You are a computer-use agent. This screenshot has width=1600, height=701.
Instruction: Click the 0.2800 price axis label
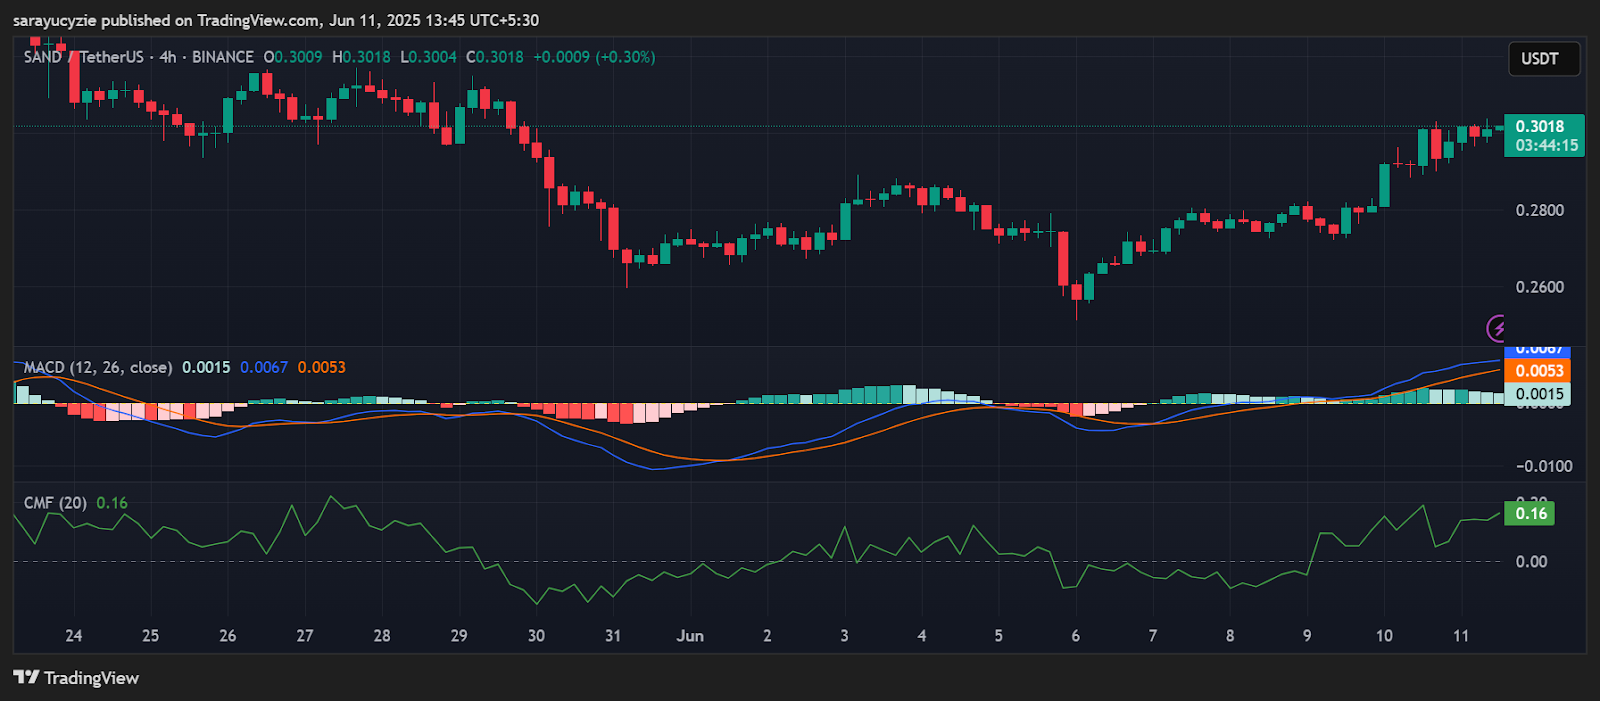(1539, 210)
